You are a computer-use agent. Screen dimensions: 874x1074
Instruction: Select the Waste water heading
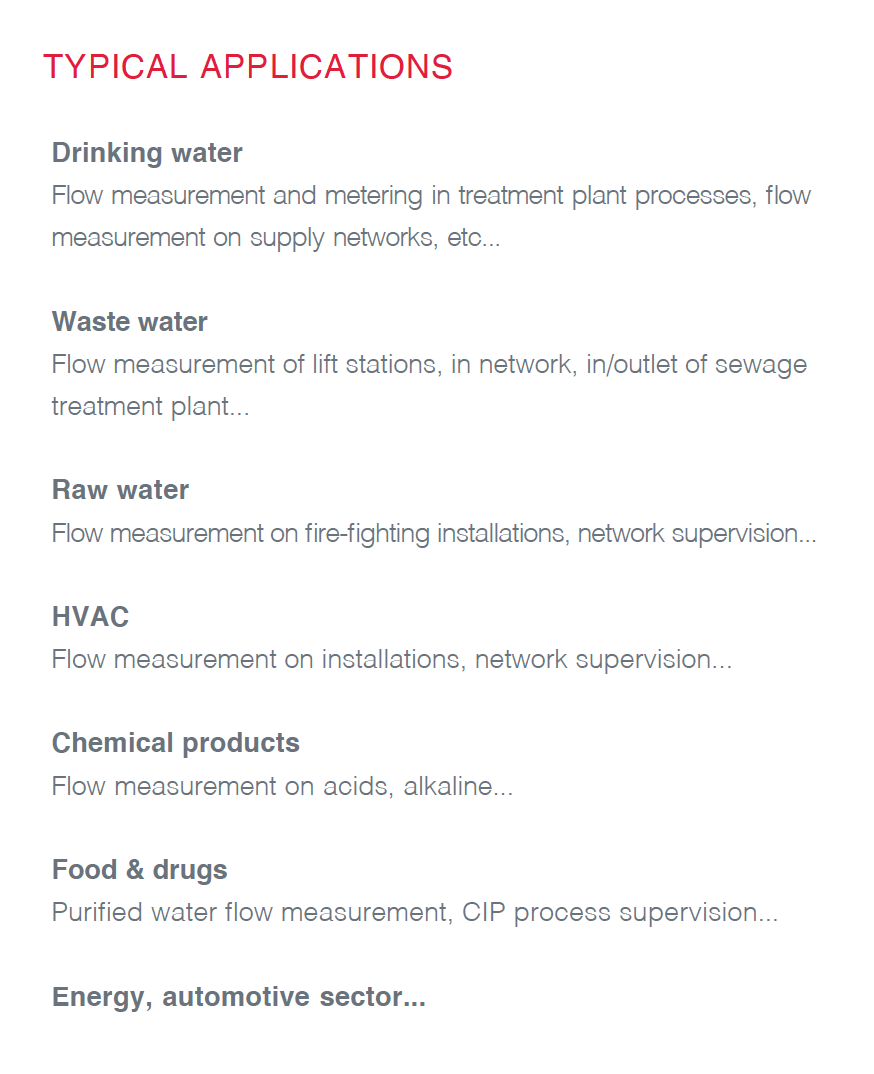coord(129,322)
